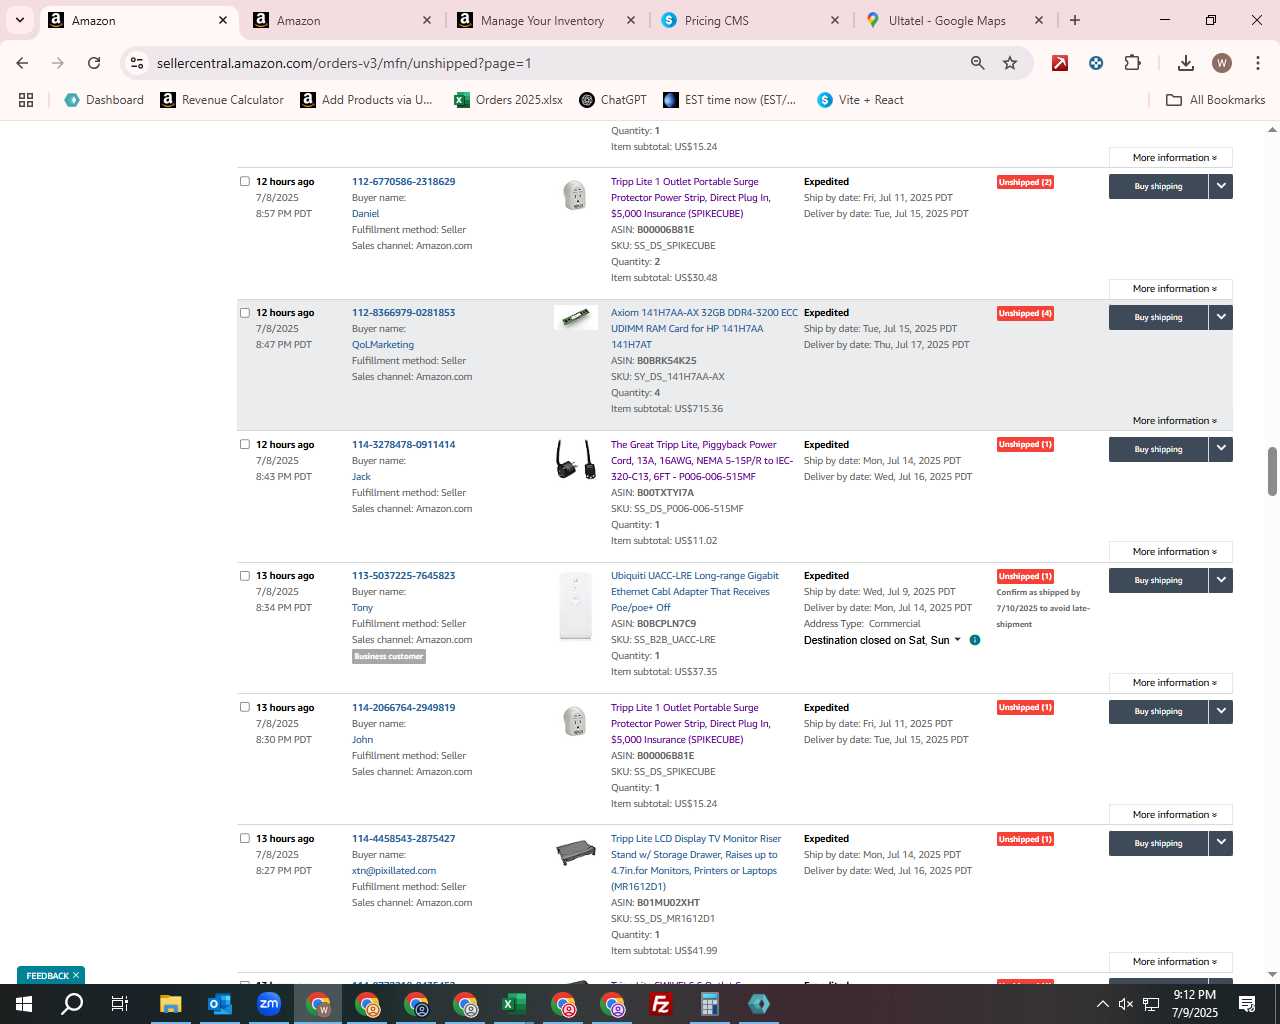Open Windows Start menu
This screenshot has height=1024, width=1280.
point(24,1004)
